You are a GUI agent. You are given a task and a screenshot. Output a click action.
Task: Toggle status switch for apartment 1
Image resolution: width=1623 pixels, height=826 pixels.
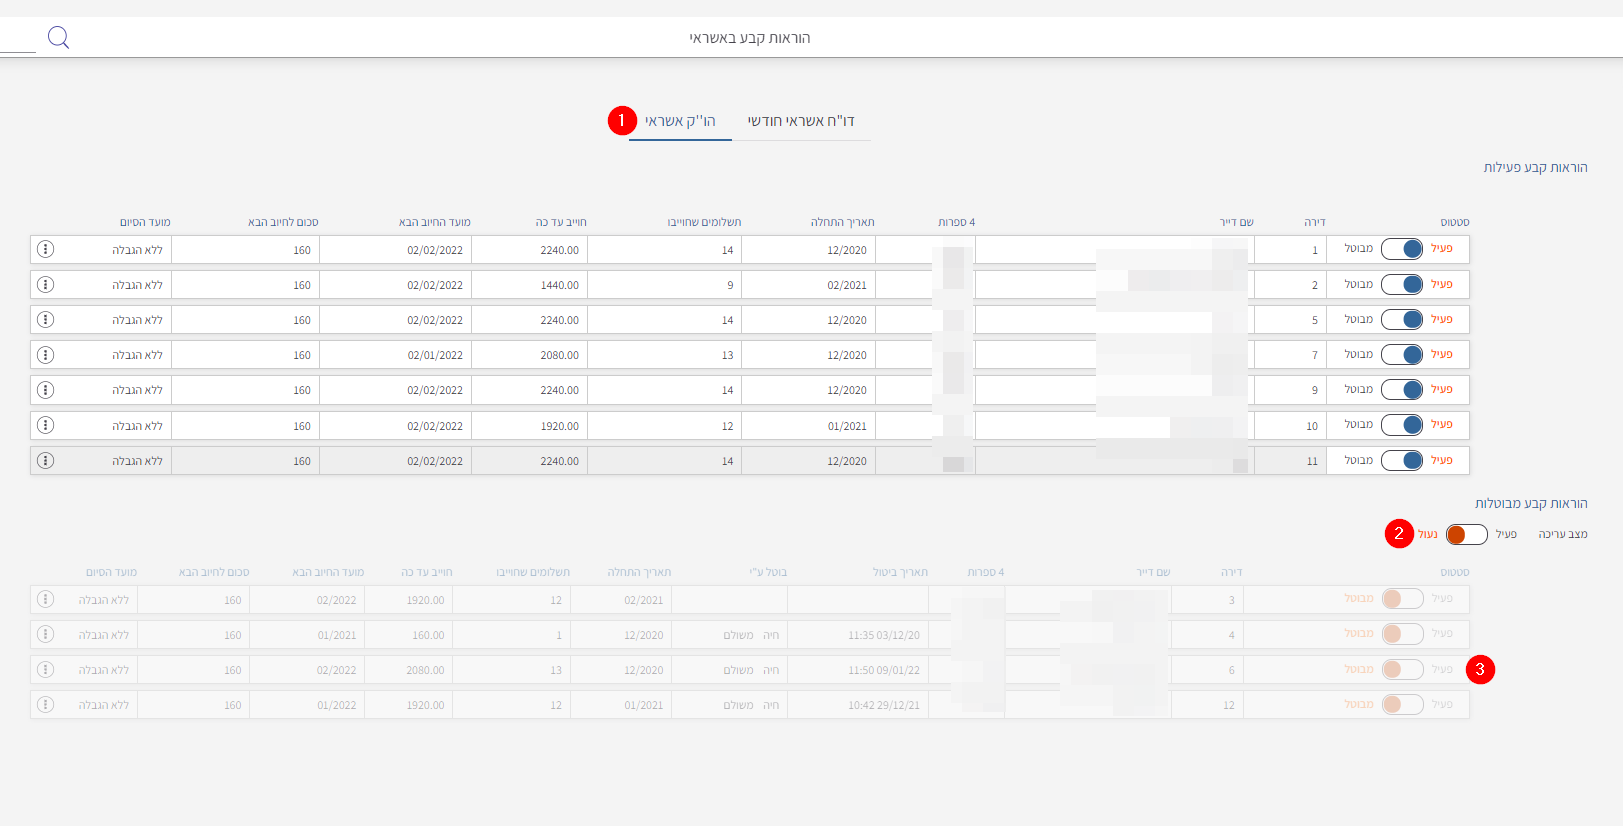[1402, 249]
